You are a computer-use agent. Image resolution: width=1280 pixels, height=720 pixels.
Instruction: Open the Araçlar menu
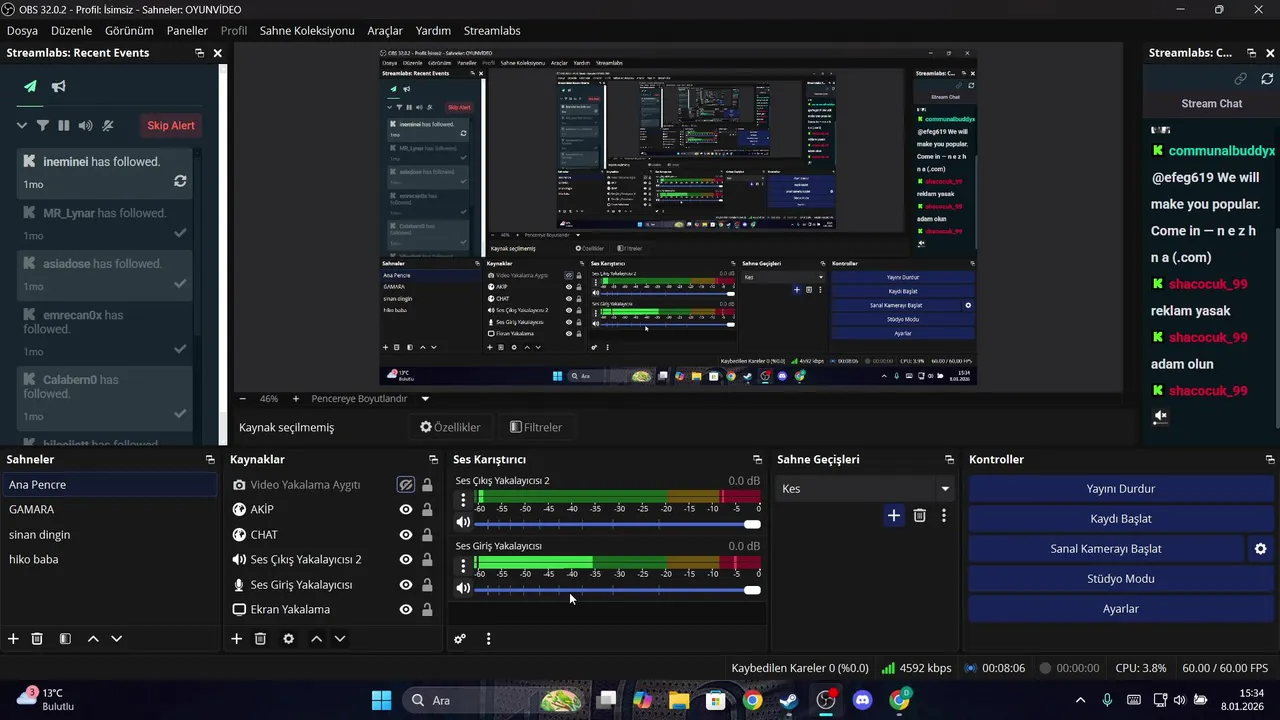click(x=385, y=31)
